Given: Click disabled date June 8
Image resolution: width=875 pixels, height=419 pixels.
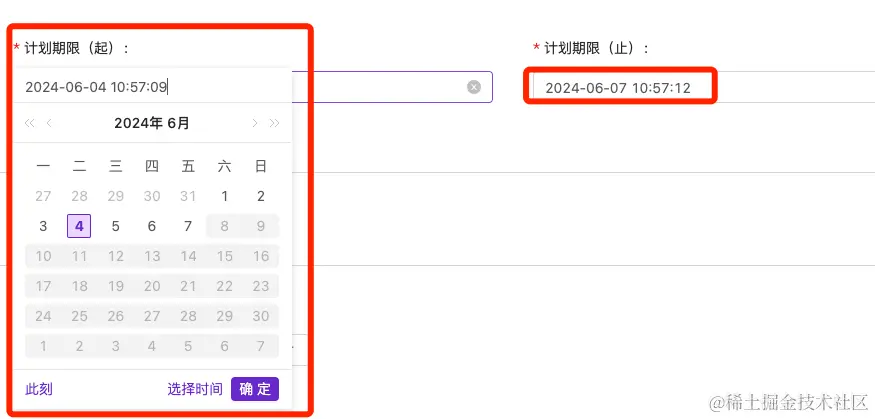Looking at the screenshot, I should [x=224, y=226].
